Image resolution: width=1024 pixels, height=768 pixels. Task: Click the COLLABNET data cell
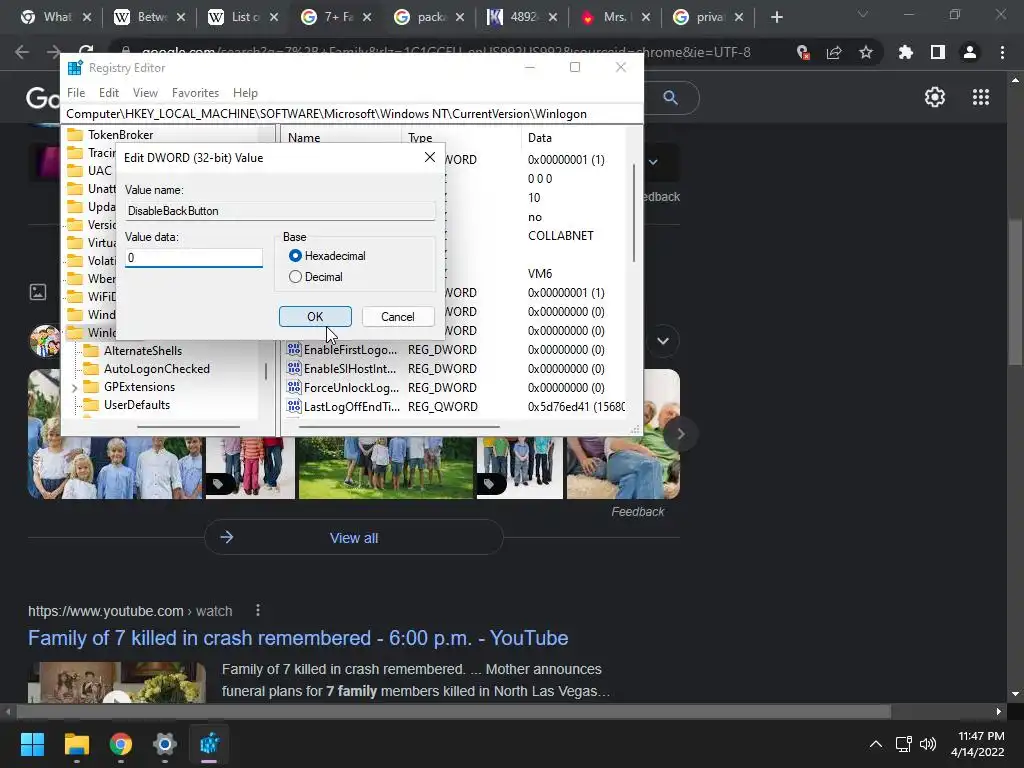click(560, 236)
